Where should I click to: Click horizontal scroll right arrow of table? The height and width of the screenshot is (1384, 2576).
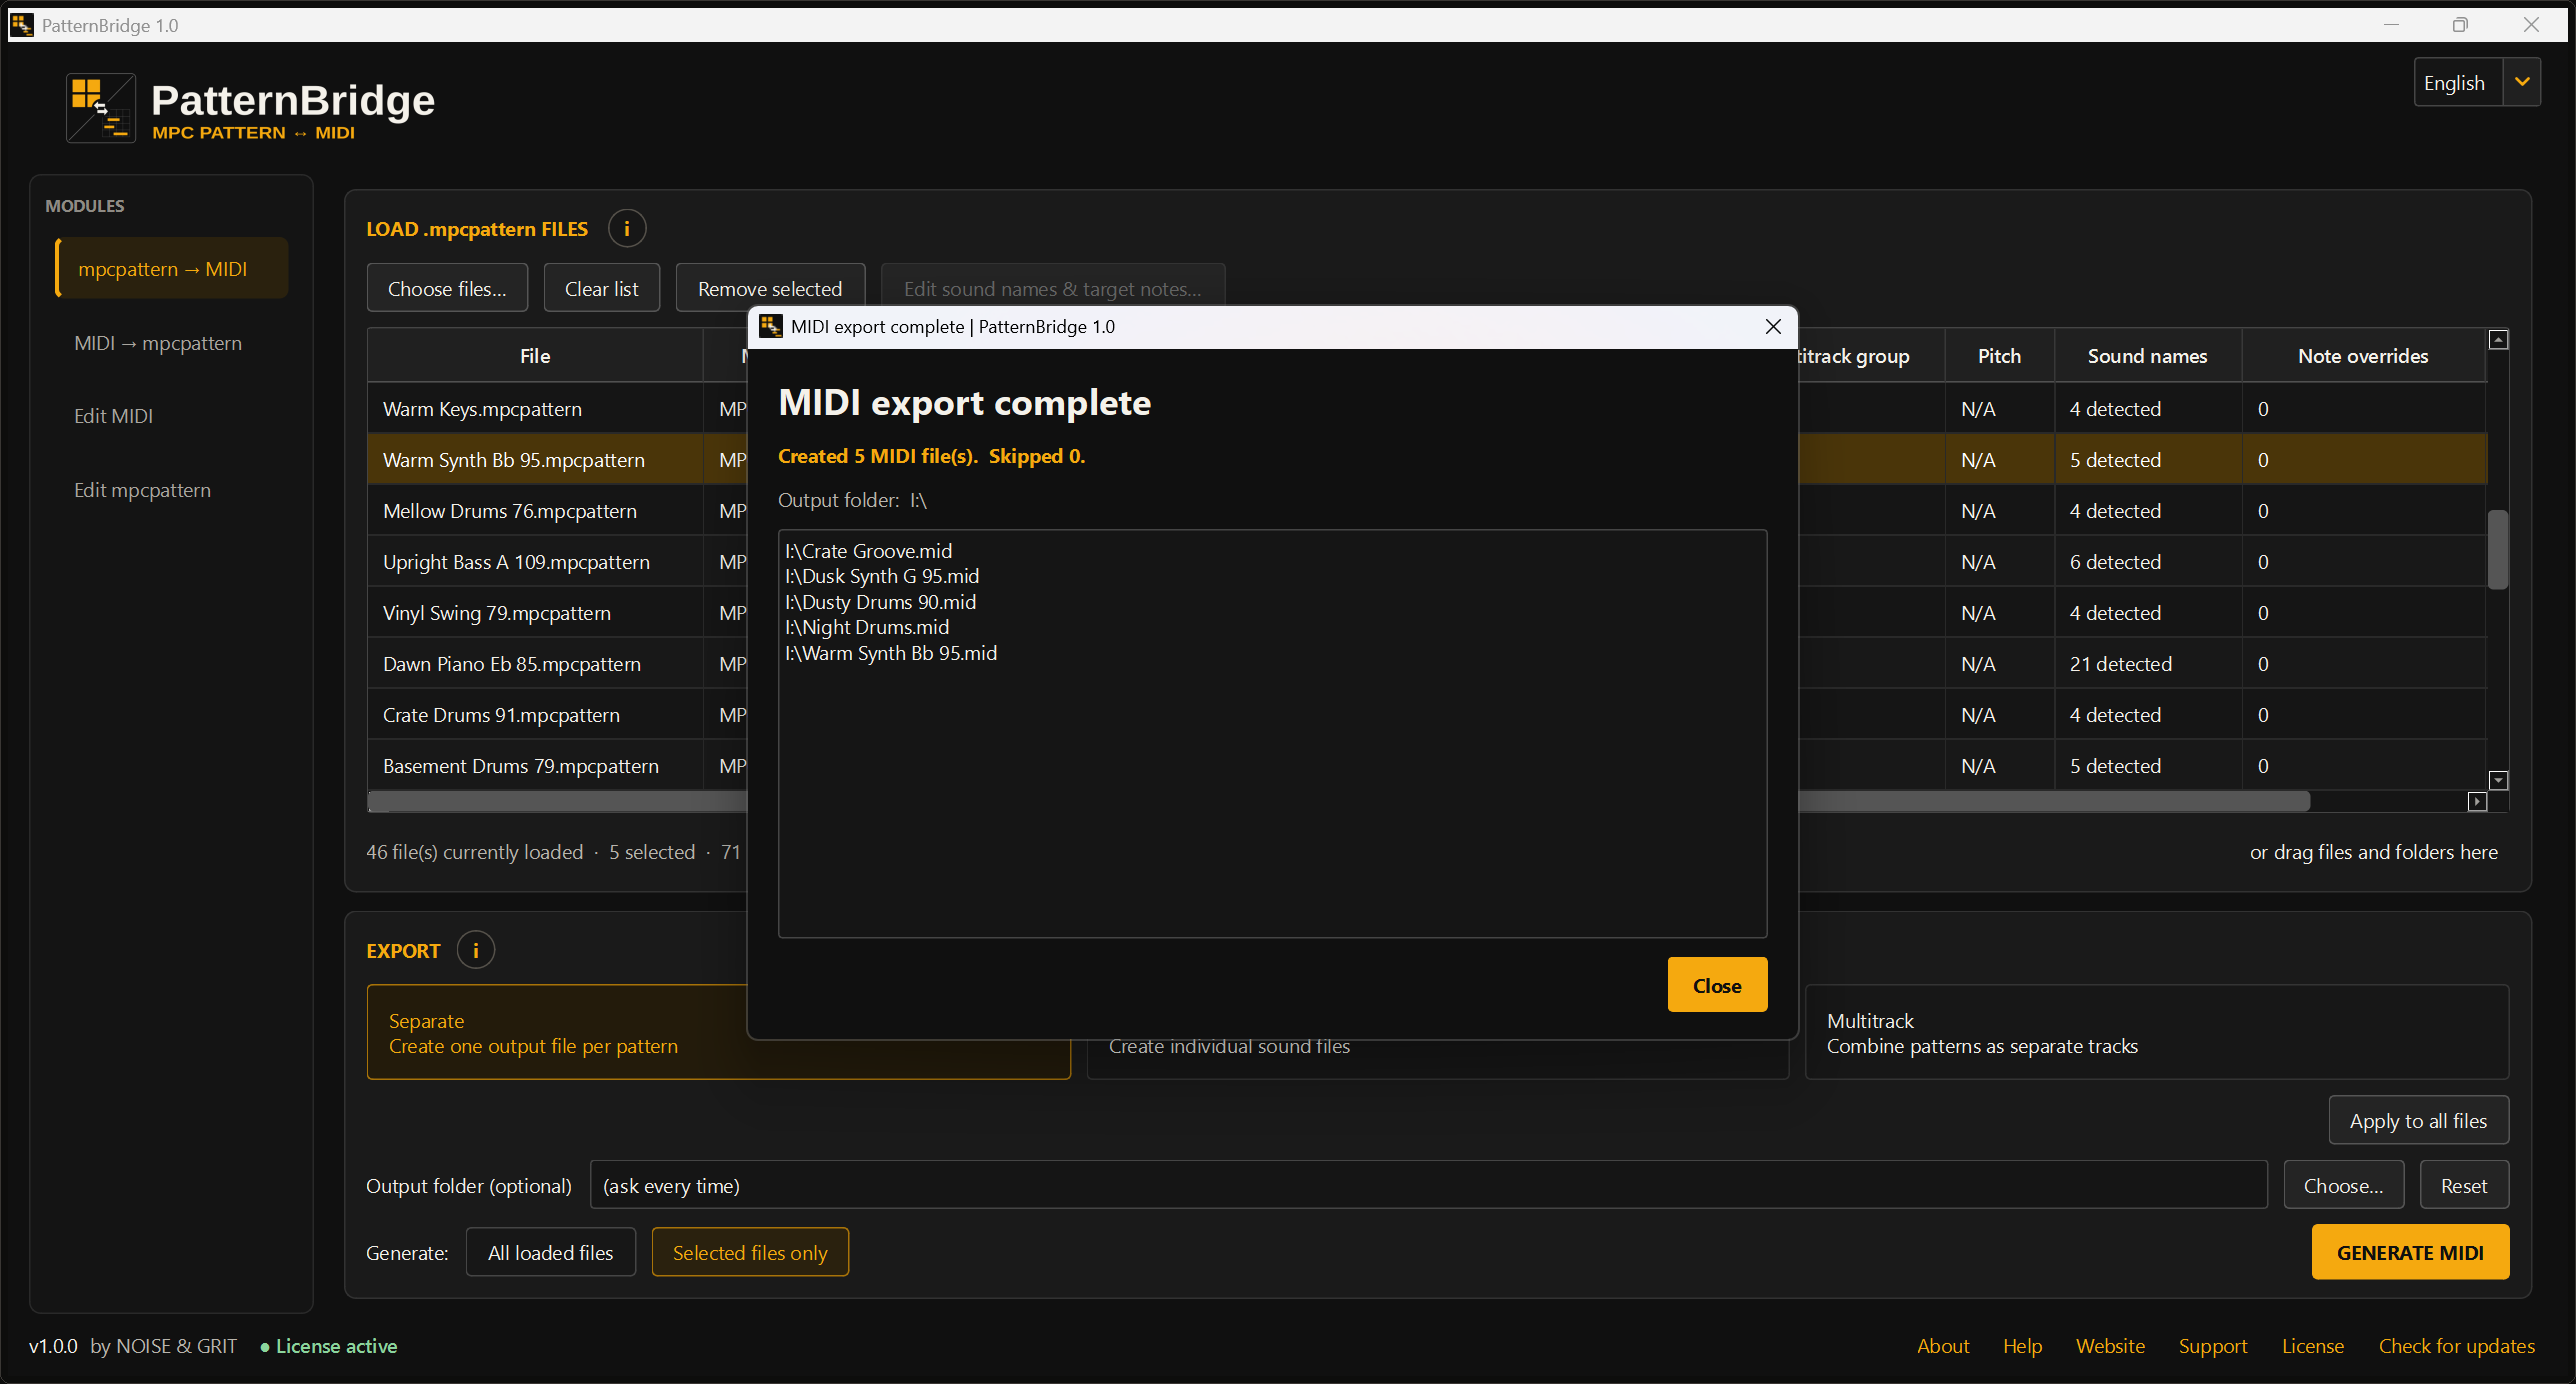[2477, 801]
